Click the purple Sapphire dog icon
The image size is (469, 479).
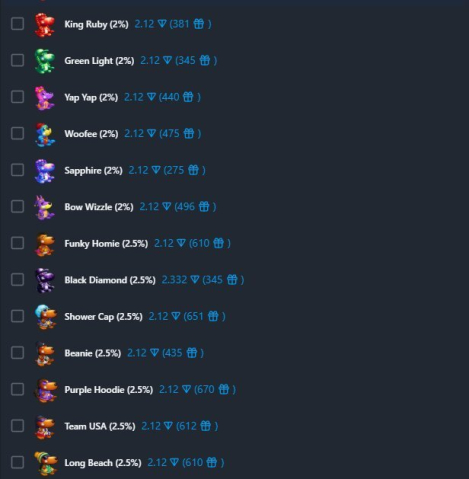coord(45,170)
